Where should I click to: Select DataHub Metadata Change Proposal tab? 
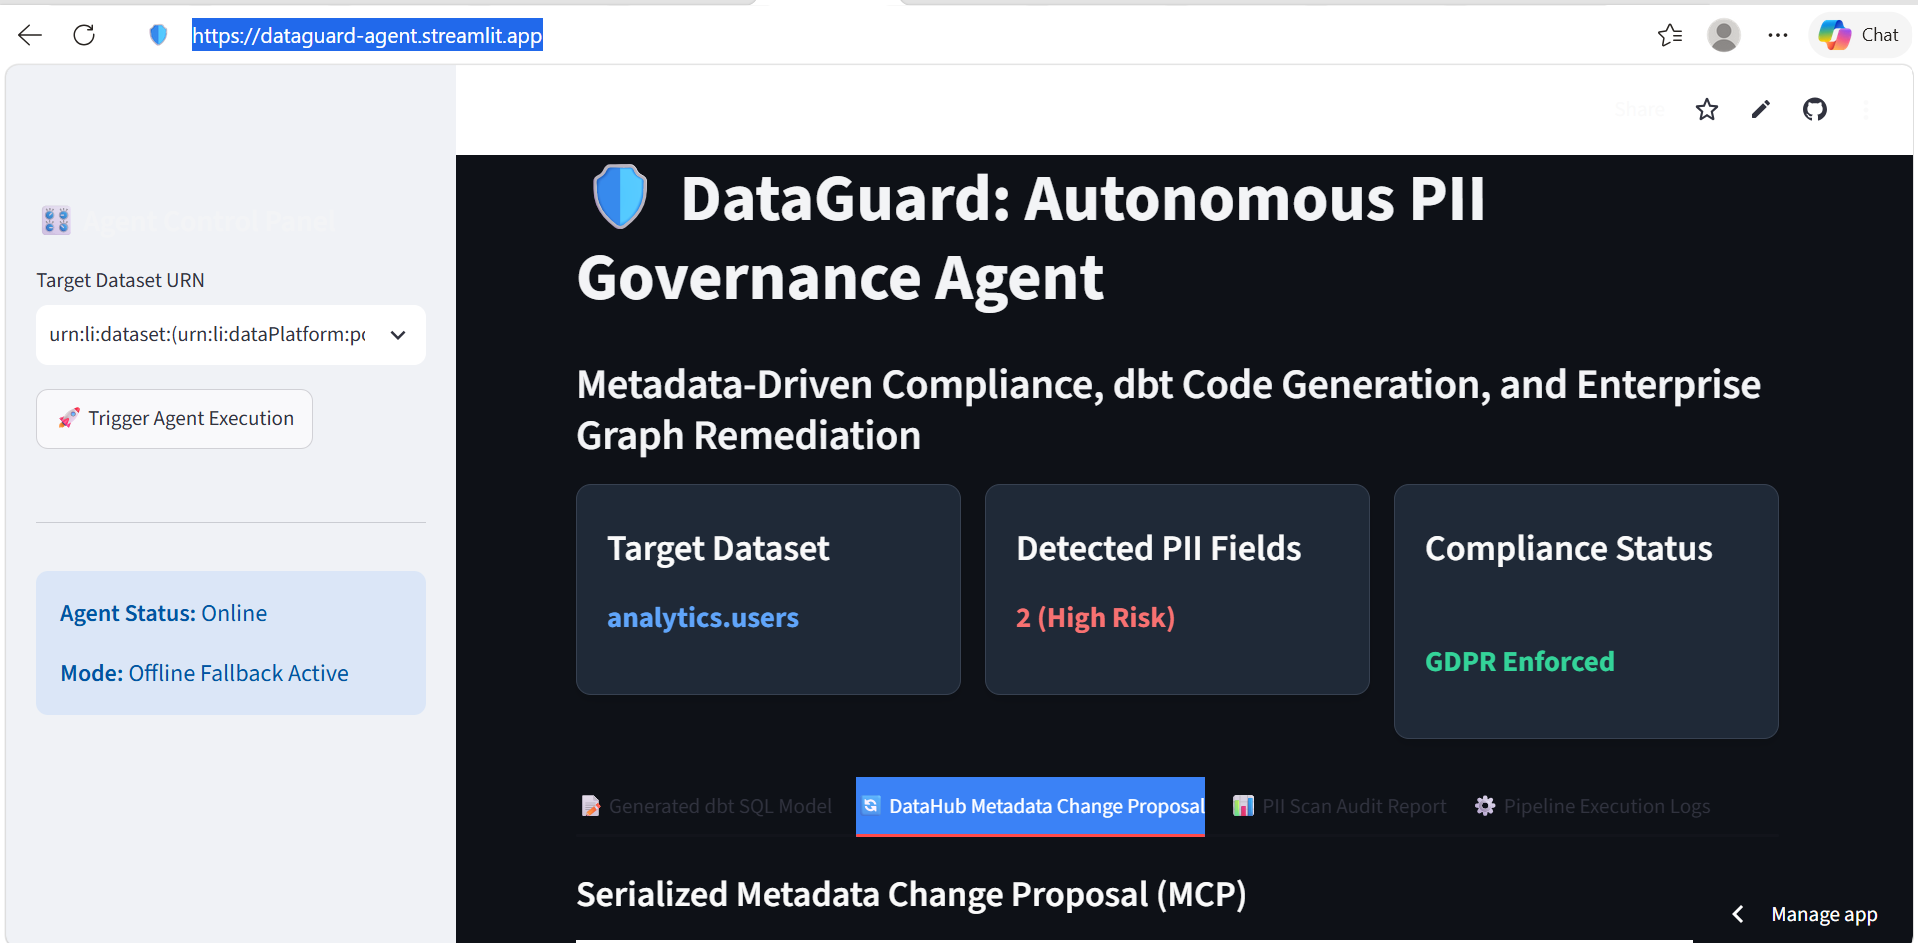tap(1031, 806)
